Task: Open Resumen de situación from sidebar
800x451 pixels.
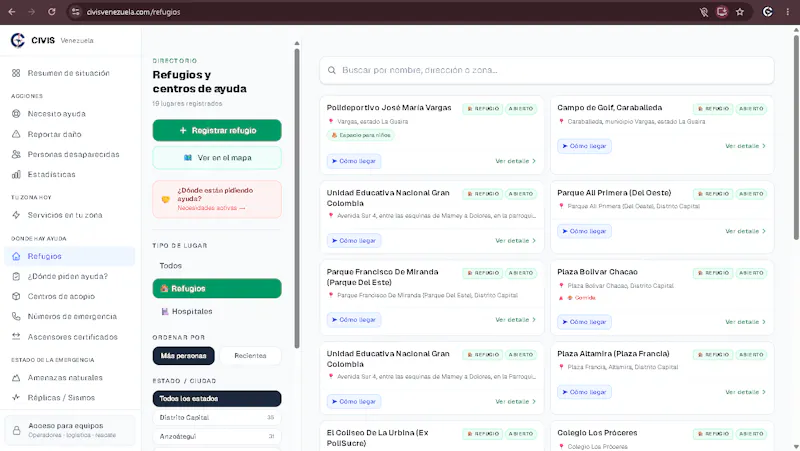Action: [x=68, y=73]
